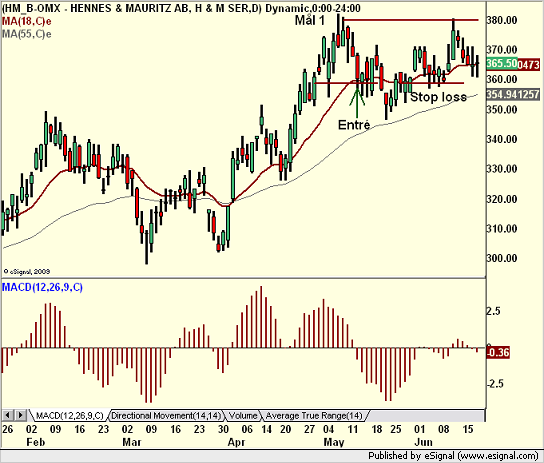Click the -0.36 MACD value tag
The width and height of the screenshot is (544, 463).
click(x=498, y=353)
